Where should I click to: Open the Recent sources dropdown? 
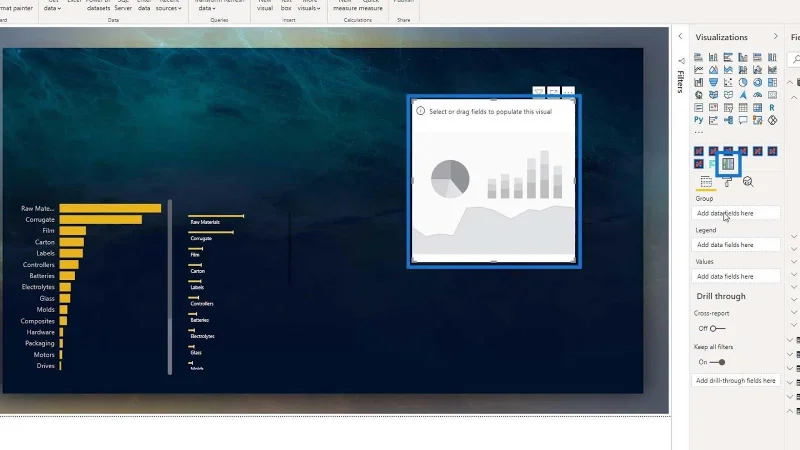click(x=168, y=6)
